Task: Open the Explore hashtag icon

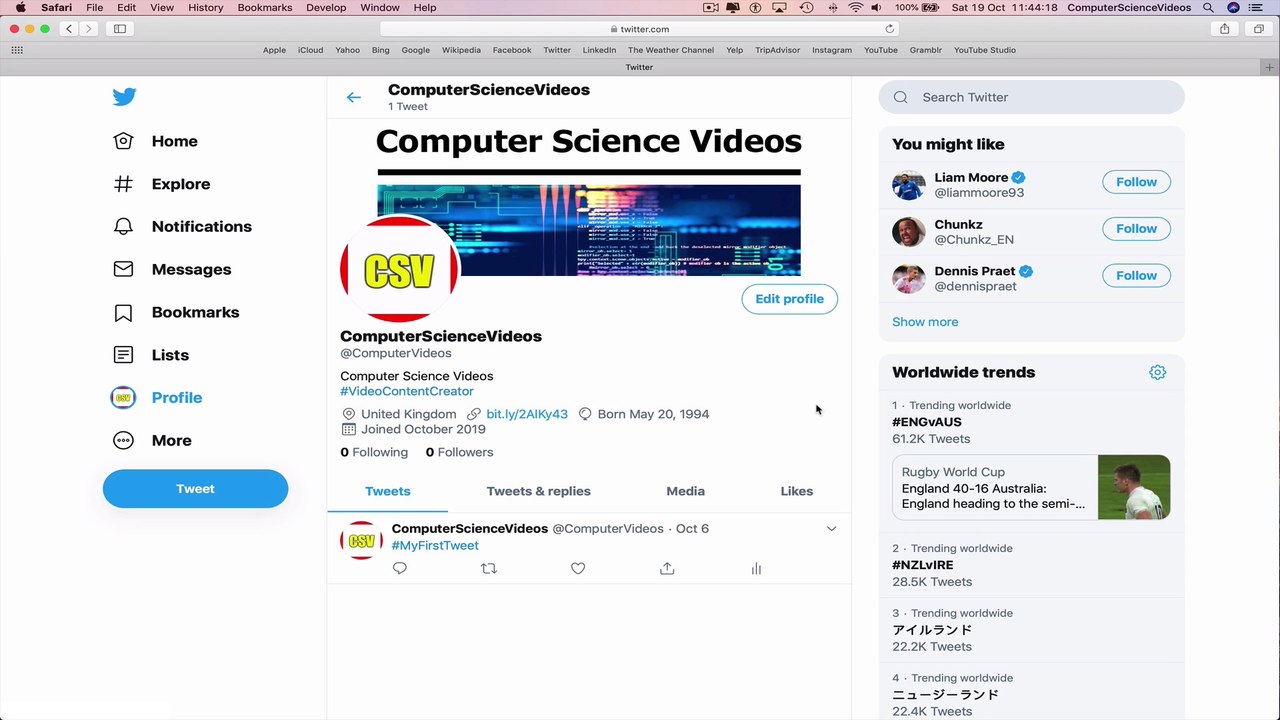Action: pyautogui.click(x=123, y=184)
